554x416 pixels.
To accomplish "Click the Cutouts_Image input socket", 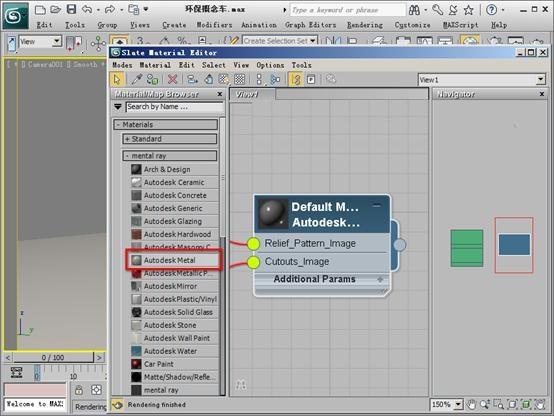I will (253, 262).
